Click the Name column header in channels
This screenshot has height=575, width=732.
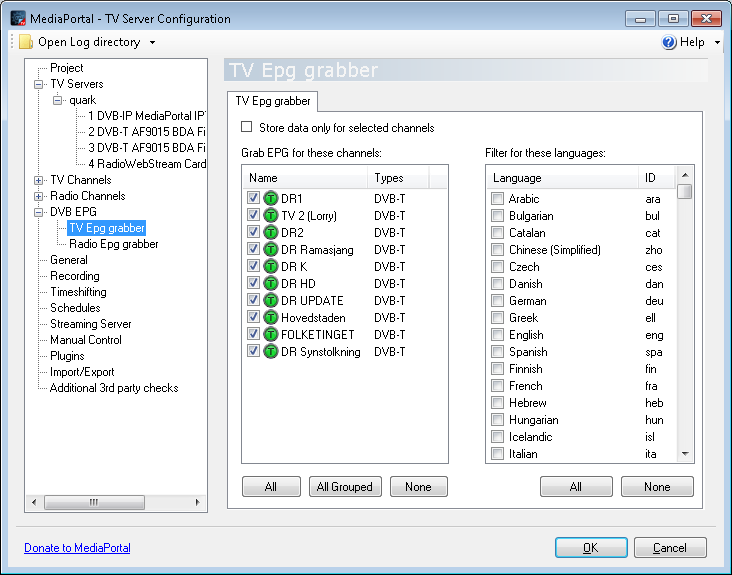pyautogui.click(x=305, y=178)
